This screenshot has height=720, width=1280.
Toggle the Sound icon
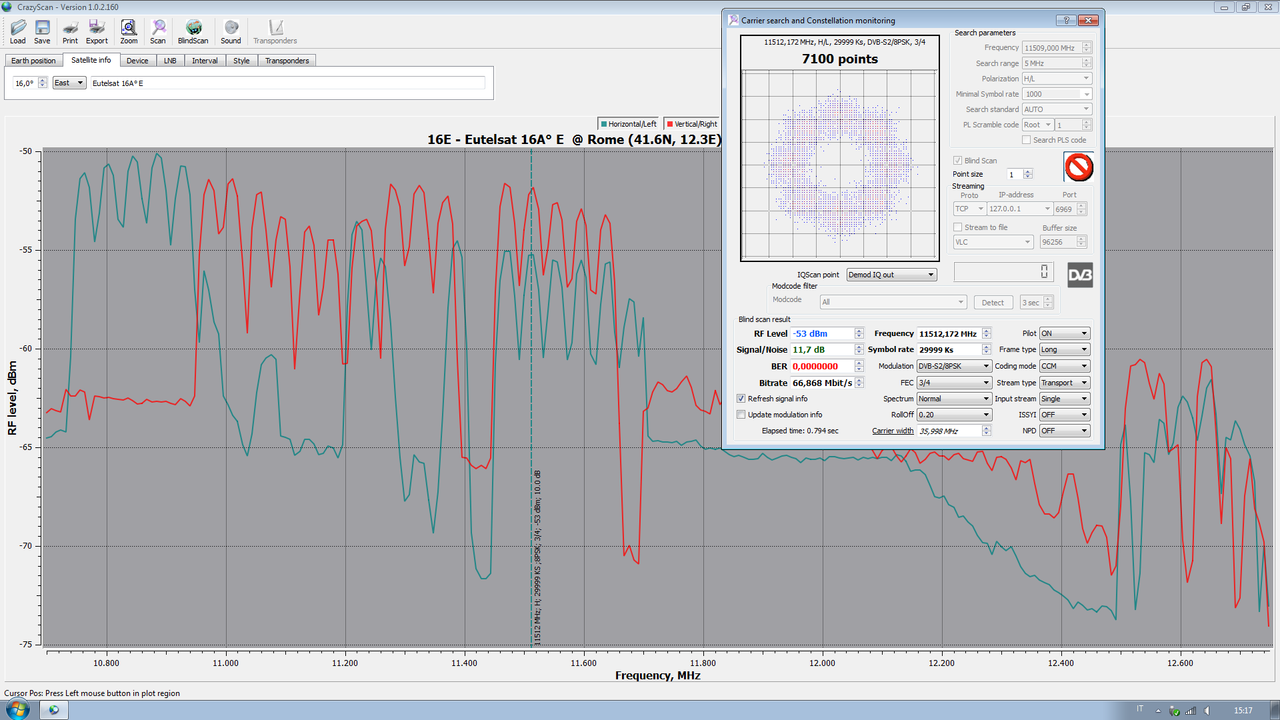(231, 31)
